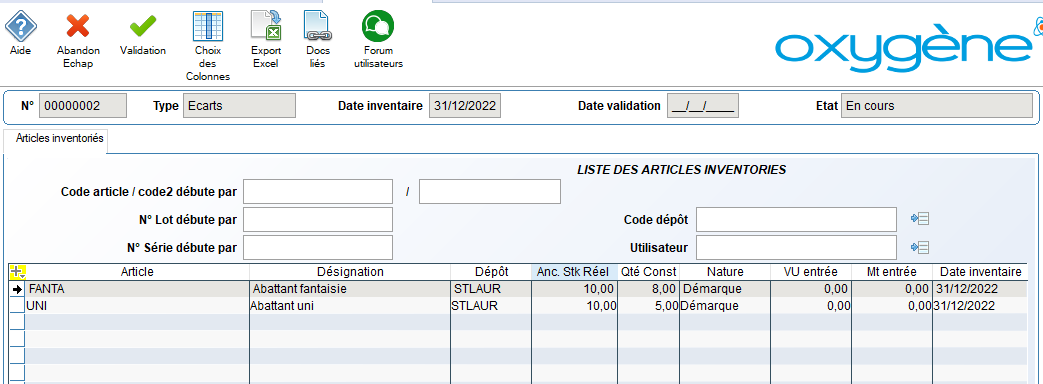This screenshot has width=1043, height=384.
Task: Click 31/12/2022 date in UNI row
Action: point(980,306)
